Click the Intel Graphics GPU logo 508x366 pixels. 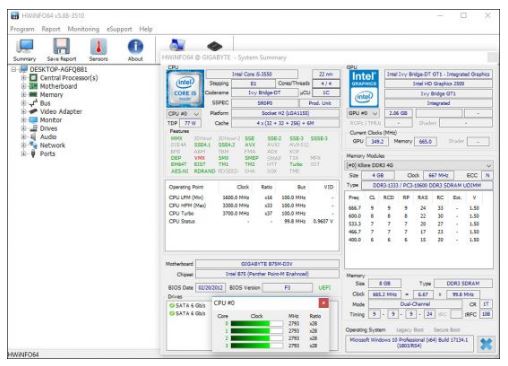pyautogui.click(x=363, y=89)
